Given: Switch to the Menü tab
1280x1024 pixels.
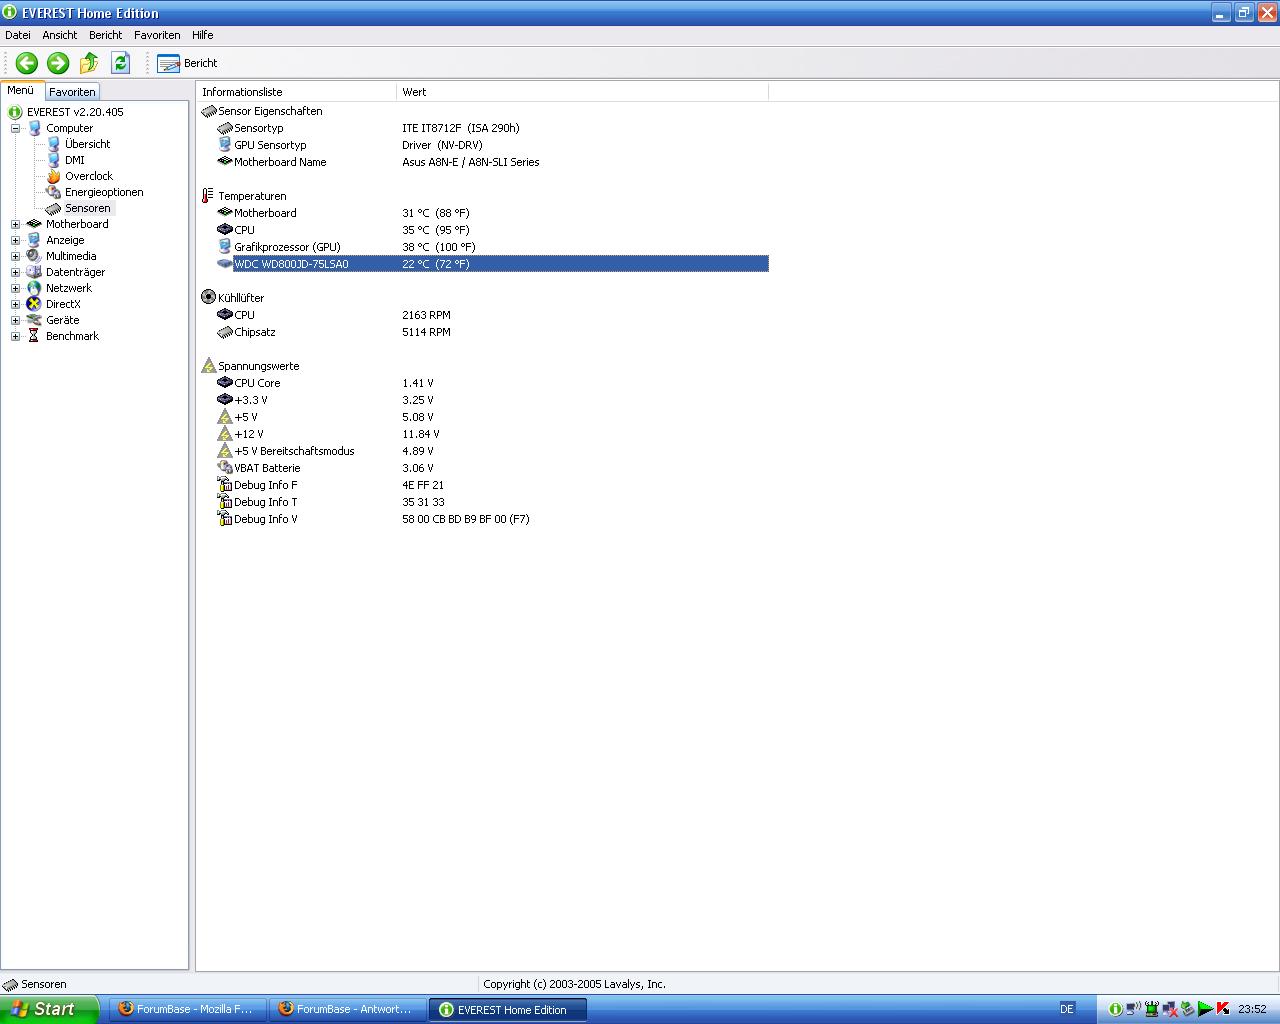Looking at the screenshot, I should point(21,90).
